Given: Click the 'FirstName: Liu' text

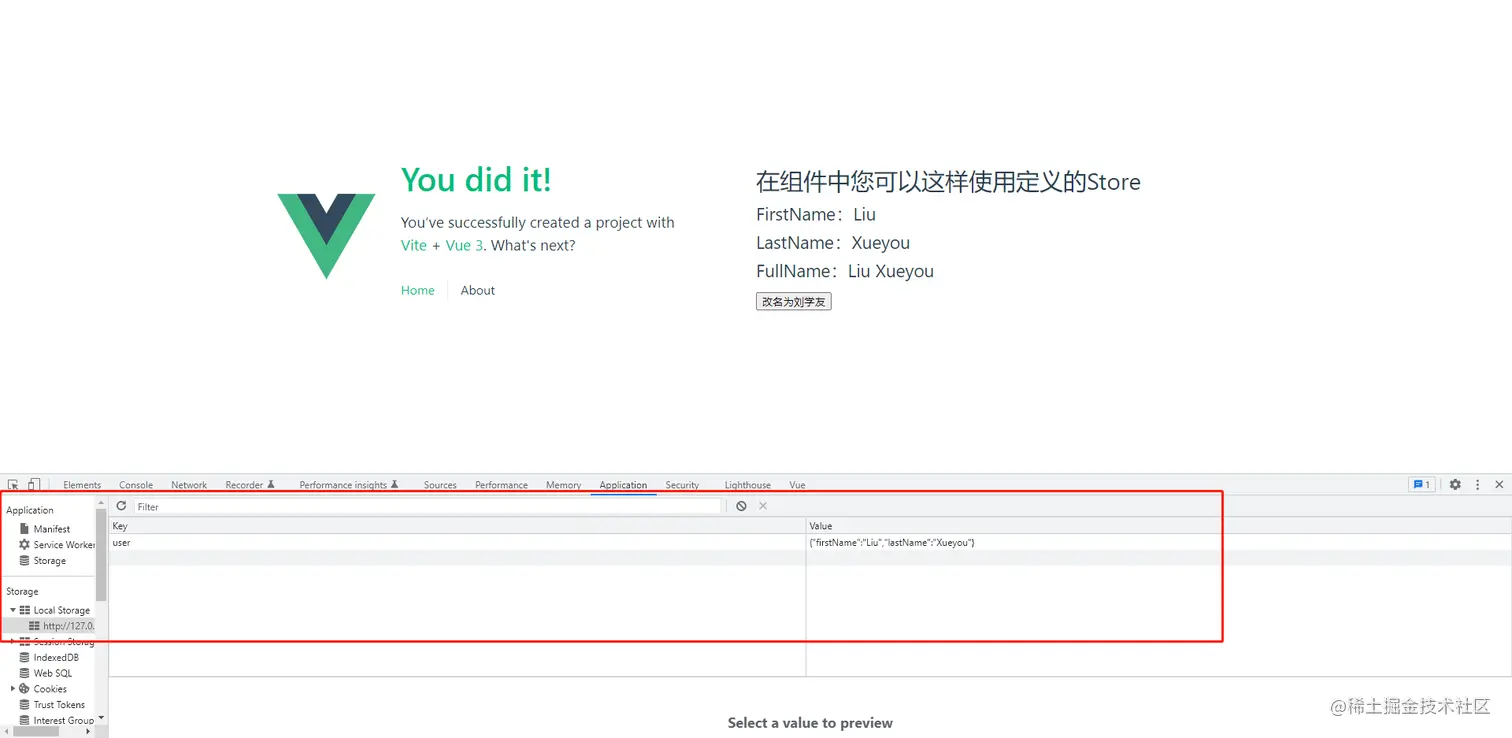Looking at the screenshot, I should [816, 214].
